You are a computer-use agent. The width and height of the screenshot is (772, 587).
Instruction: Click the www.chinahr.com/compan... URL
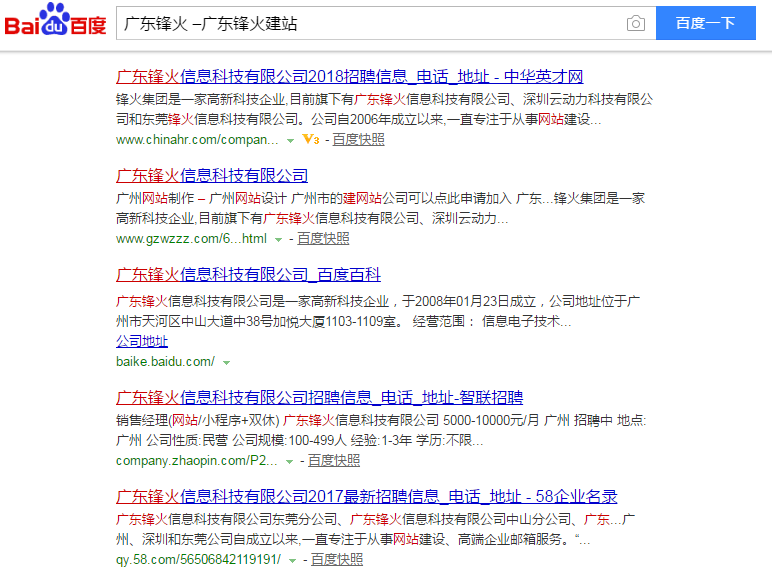tap(197, 140)
